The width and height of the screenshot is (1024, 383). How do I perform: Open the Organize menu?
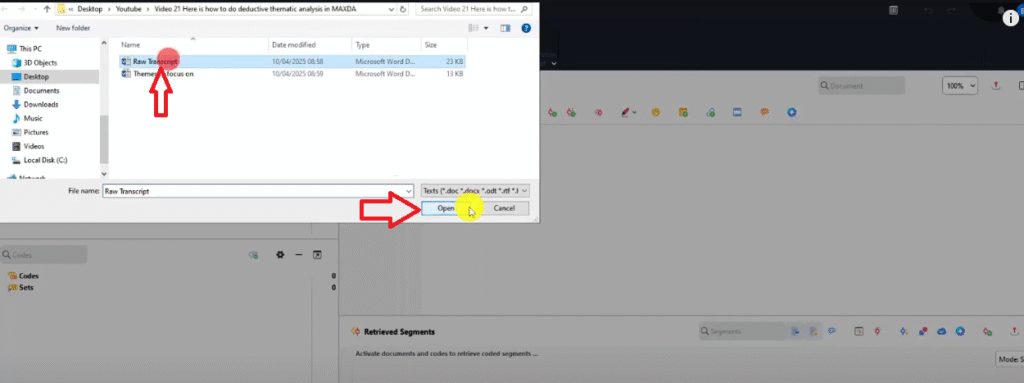(x=22, y=28)
